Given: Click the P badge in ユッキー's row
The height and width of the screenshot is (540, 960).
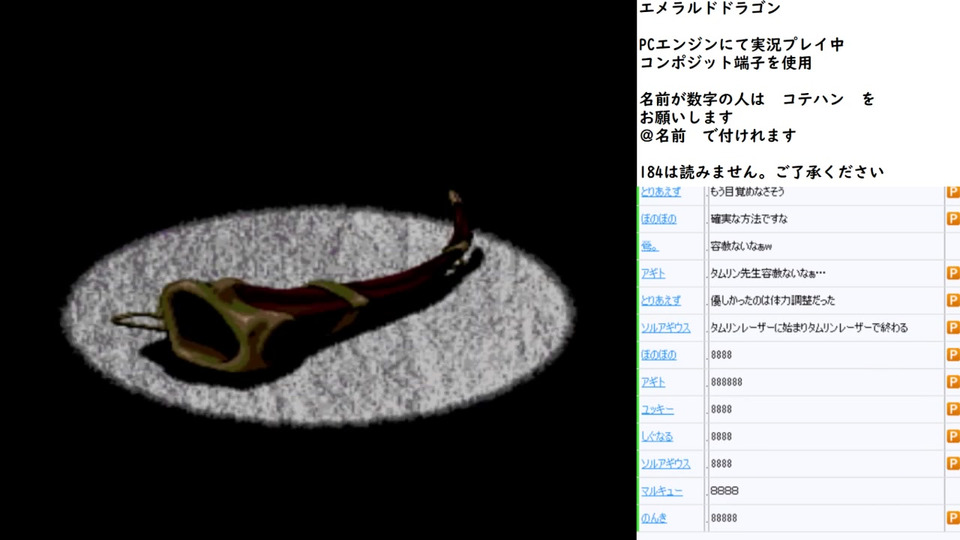Looking at the screenshot, I should coord(953,409).
